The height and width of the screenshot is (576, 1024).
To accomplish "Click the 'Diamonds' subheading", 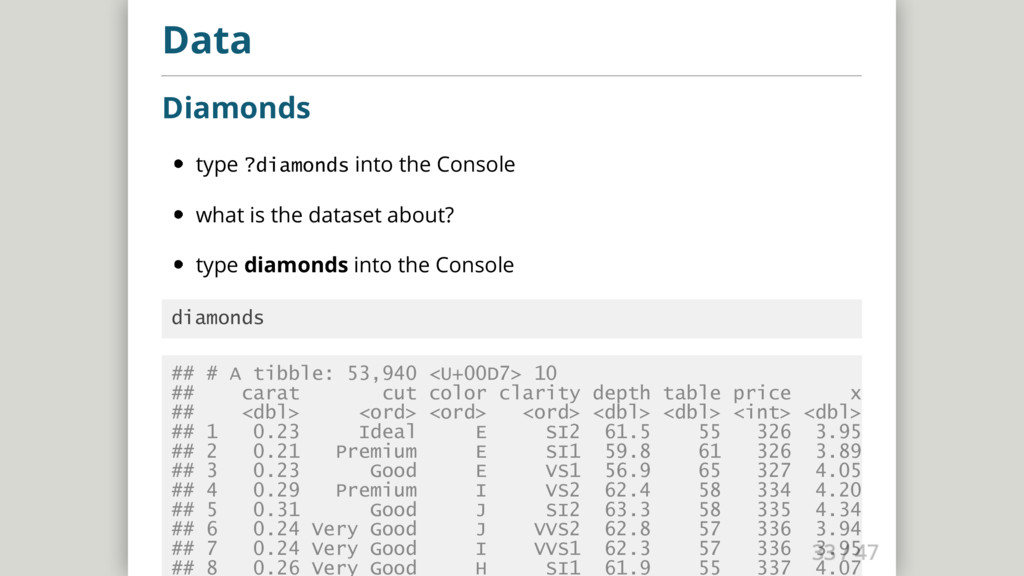I will point(236,107).
